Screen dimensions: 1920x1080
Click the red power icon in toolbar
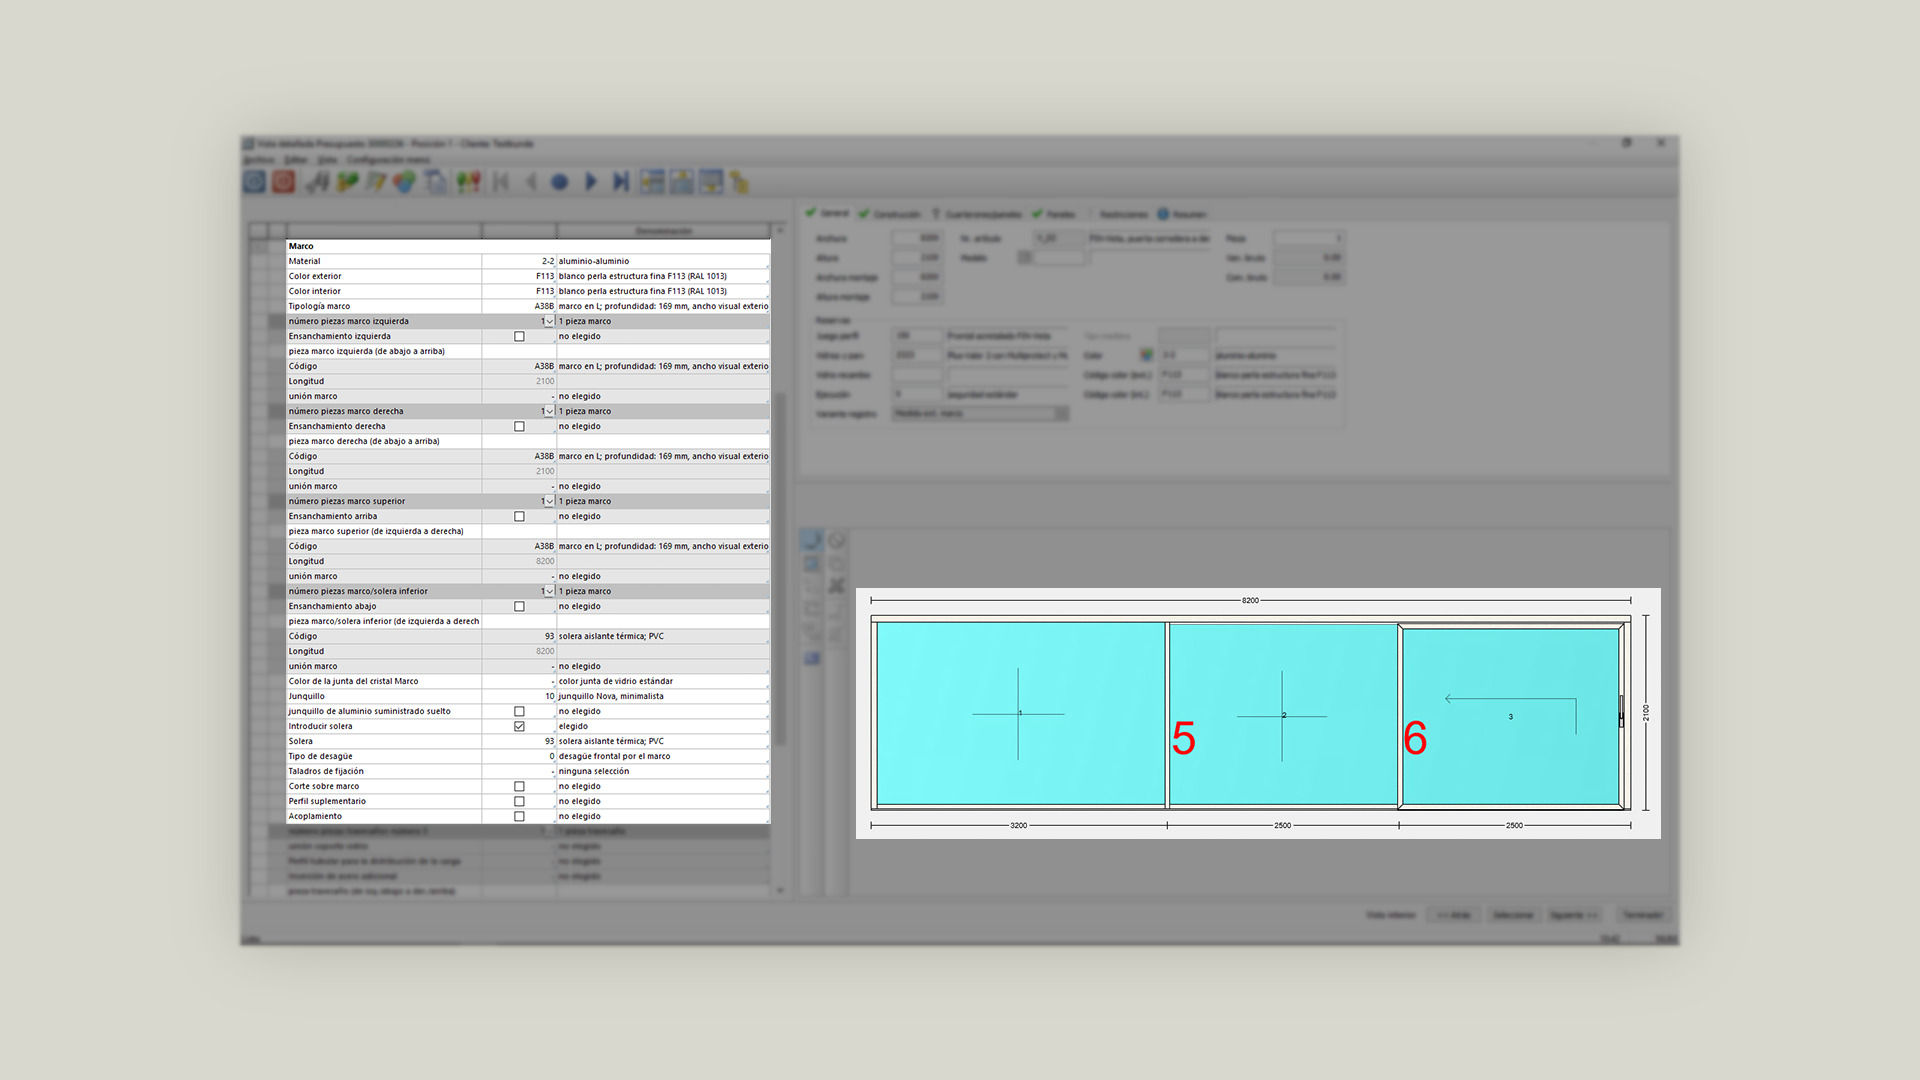point(284,182)
